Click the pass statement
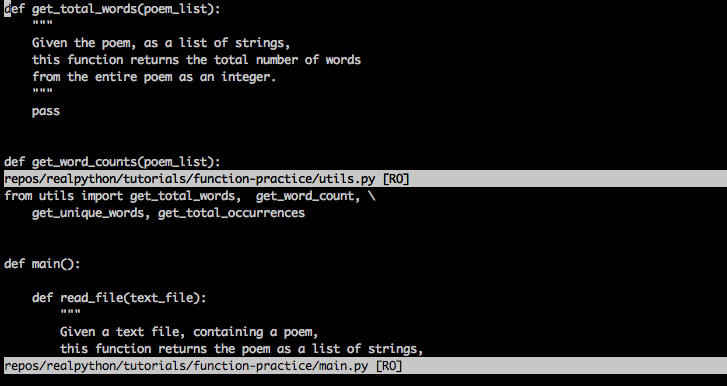The height and width of the screenshot is (386, 727). tap(46, 112)
